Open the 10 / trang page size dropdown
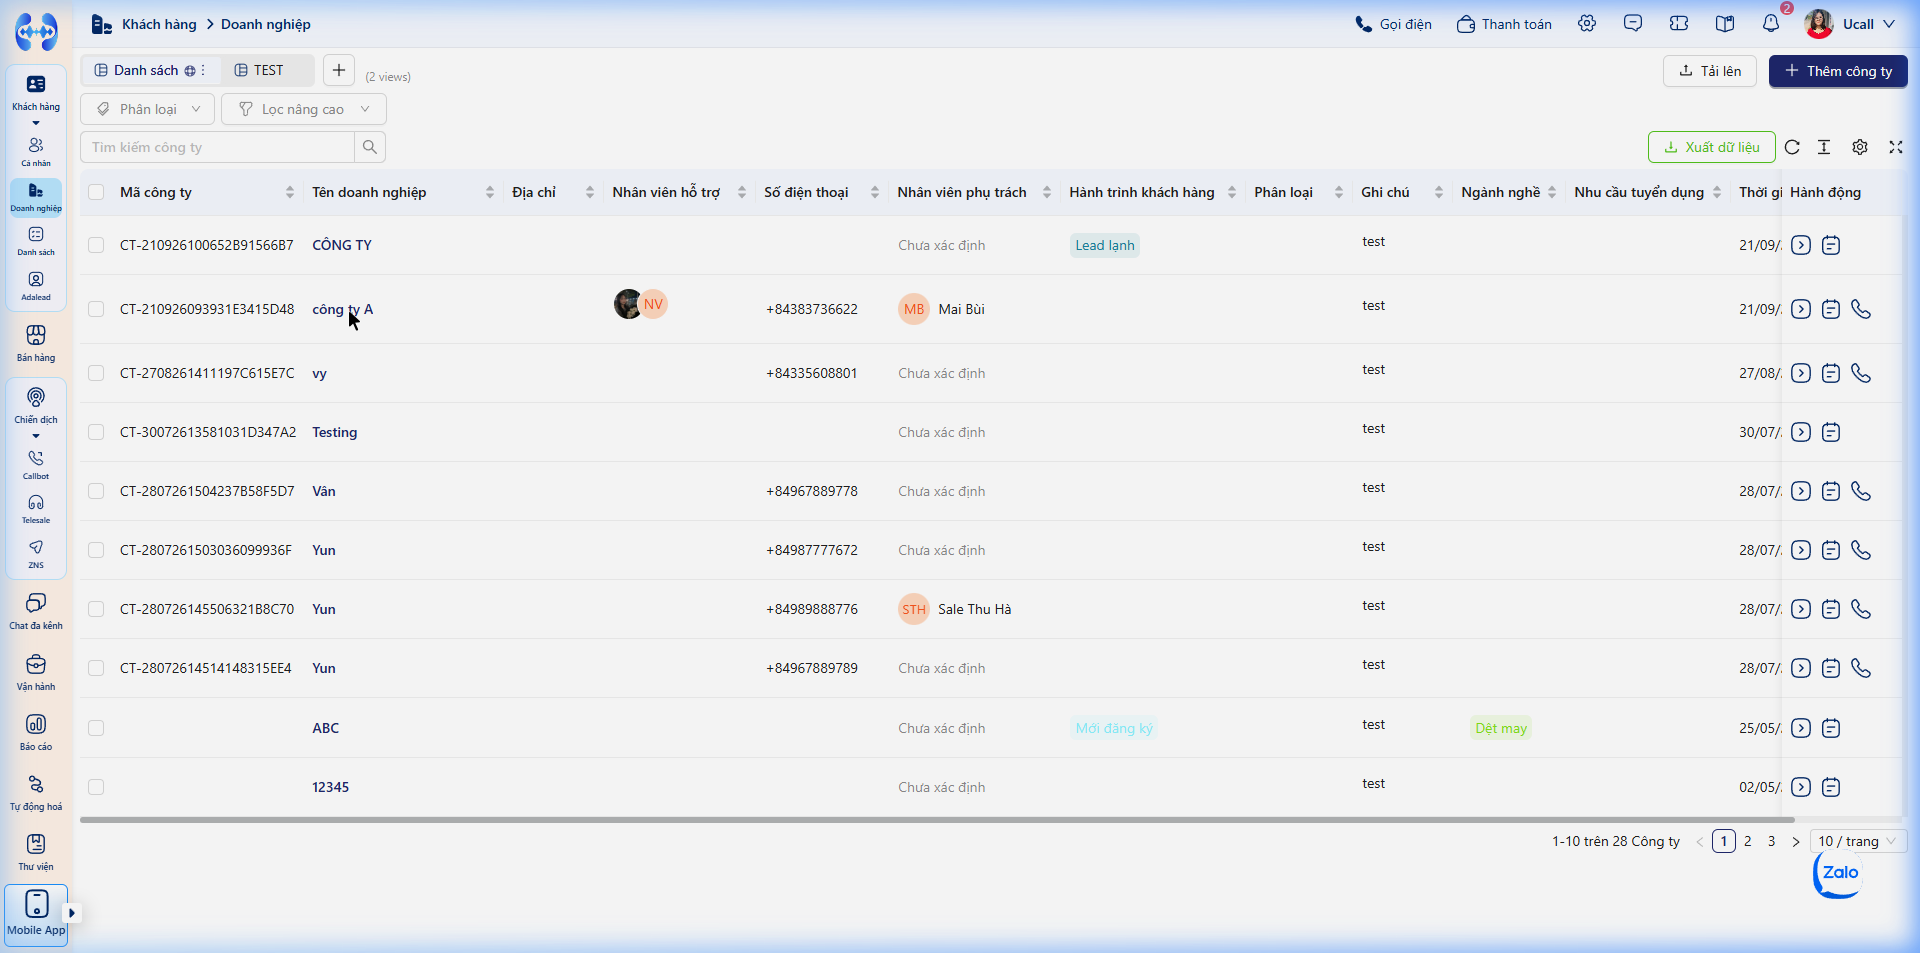Screen dimensions: 1920x953 click(1858, 841)
